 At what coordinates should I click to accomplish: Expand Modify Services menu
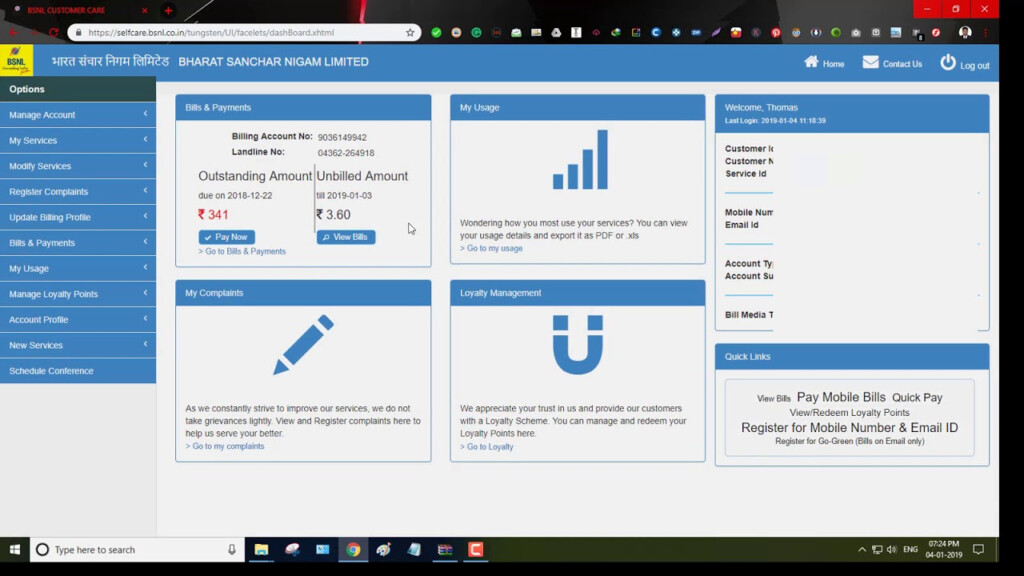point(78,166)
